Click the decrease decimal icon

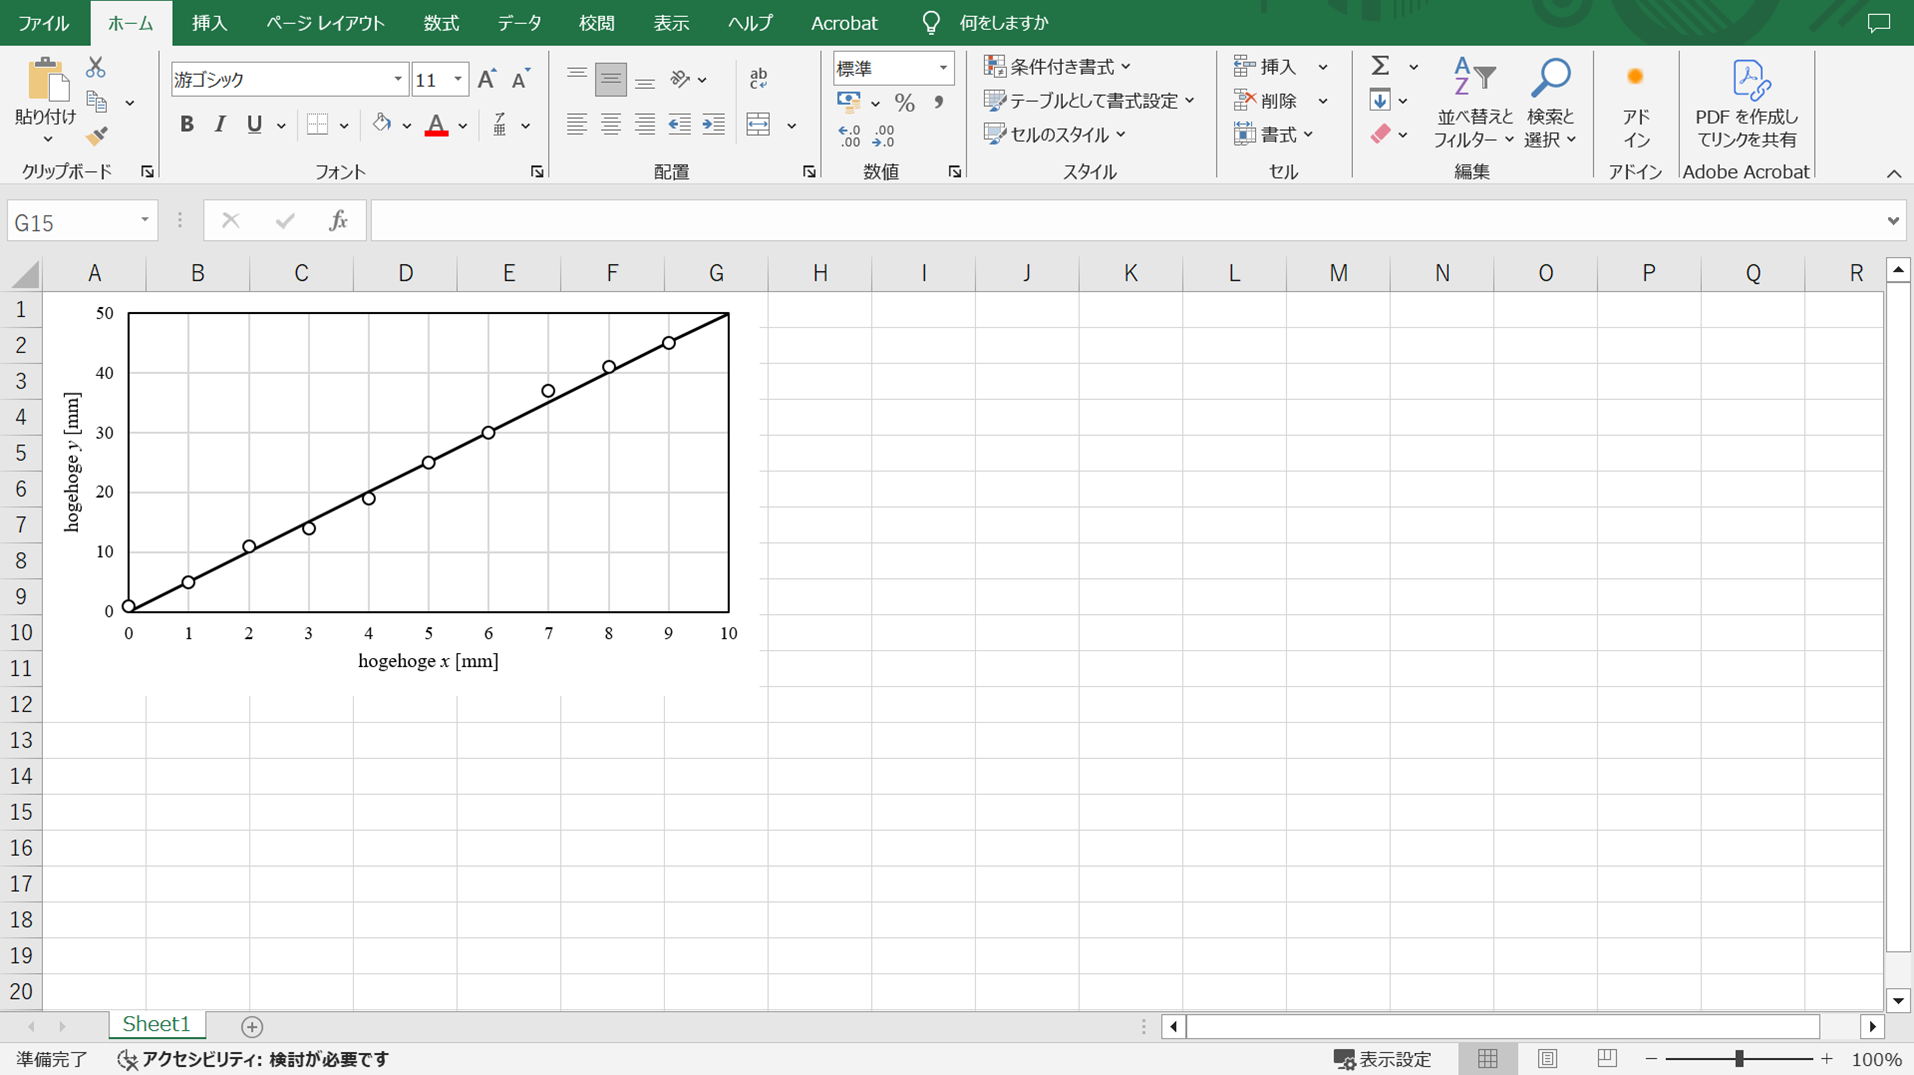tap(884, 136)
